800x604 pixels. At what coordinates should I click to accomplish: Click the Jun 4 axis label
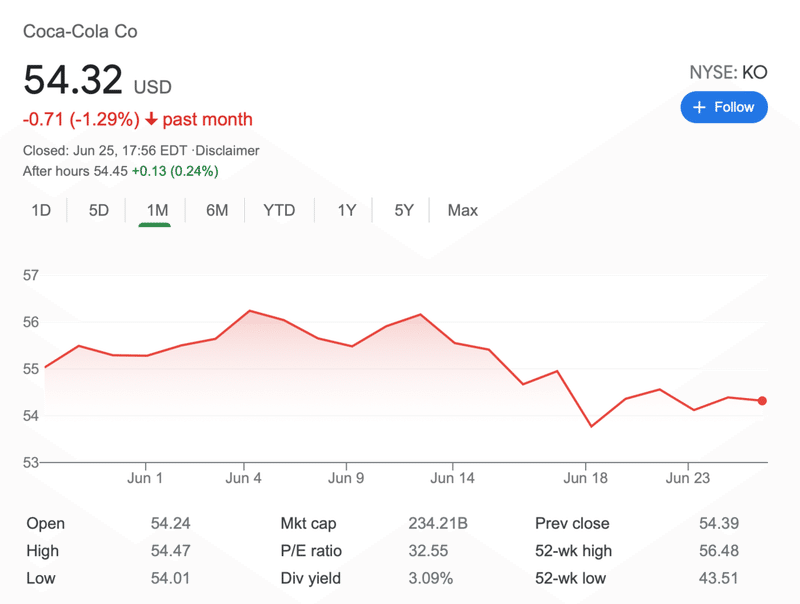click(243, 478)
